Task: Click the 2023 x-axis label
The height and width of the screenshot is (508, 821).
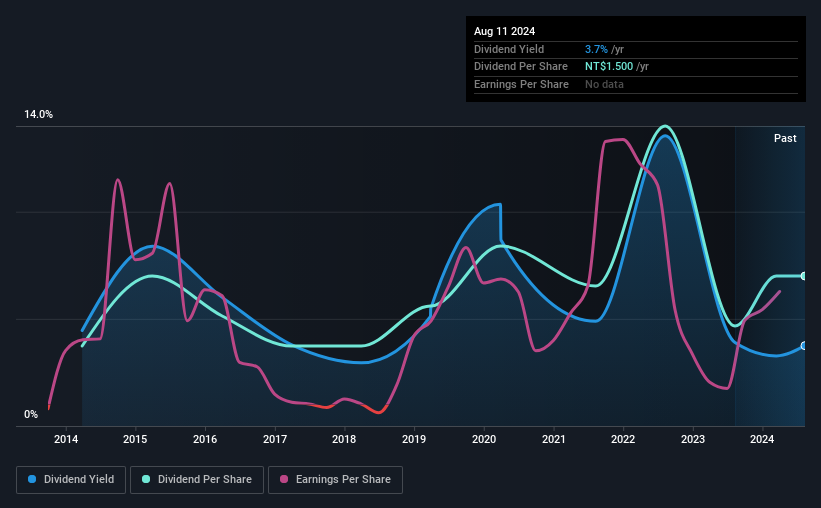Action: [693, 439]
